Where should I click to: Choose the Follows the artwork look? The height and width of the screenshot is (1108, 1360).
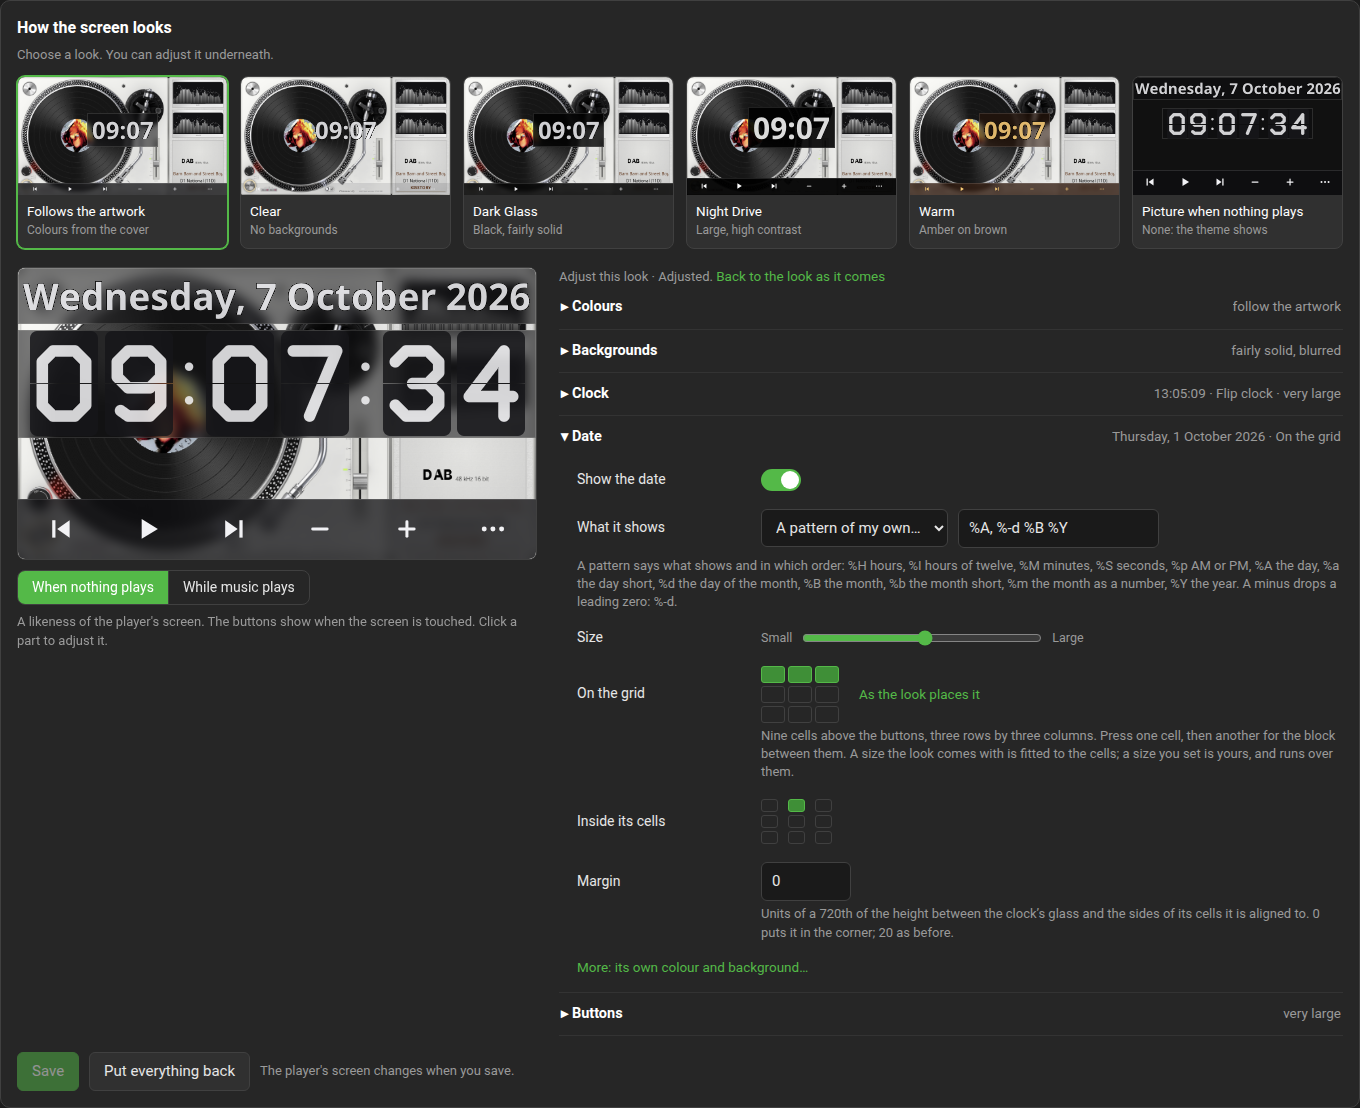123,162
